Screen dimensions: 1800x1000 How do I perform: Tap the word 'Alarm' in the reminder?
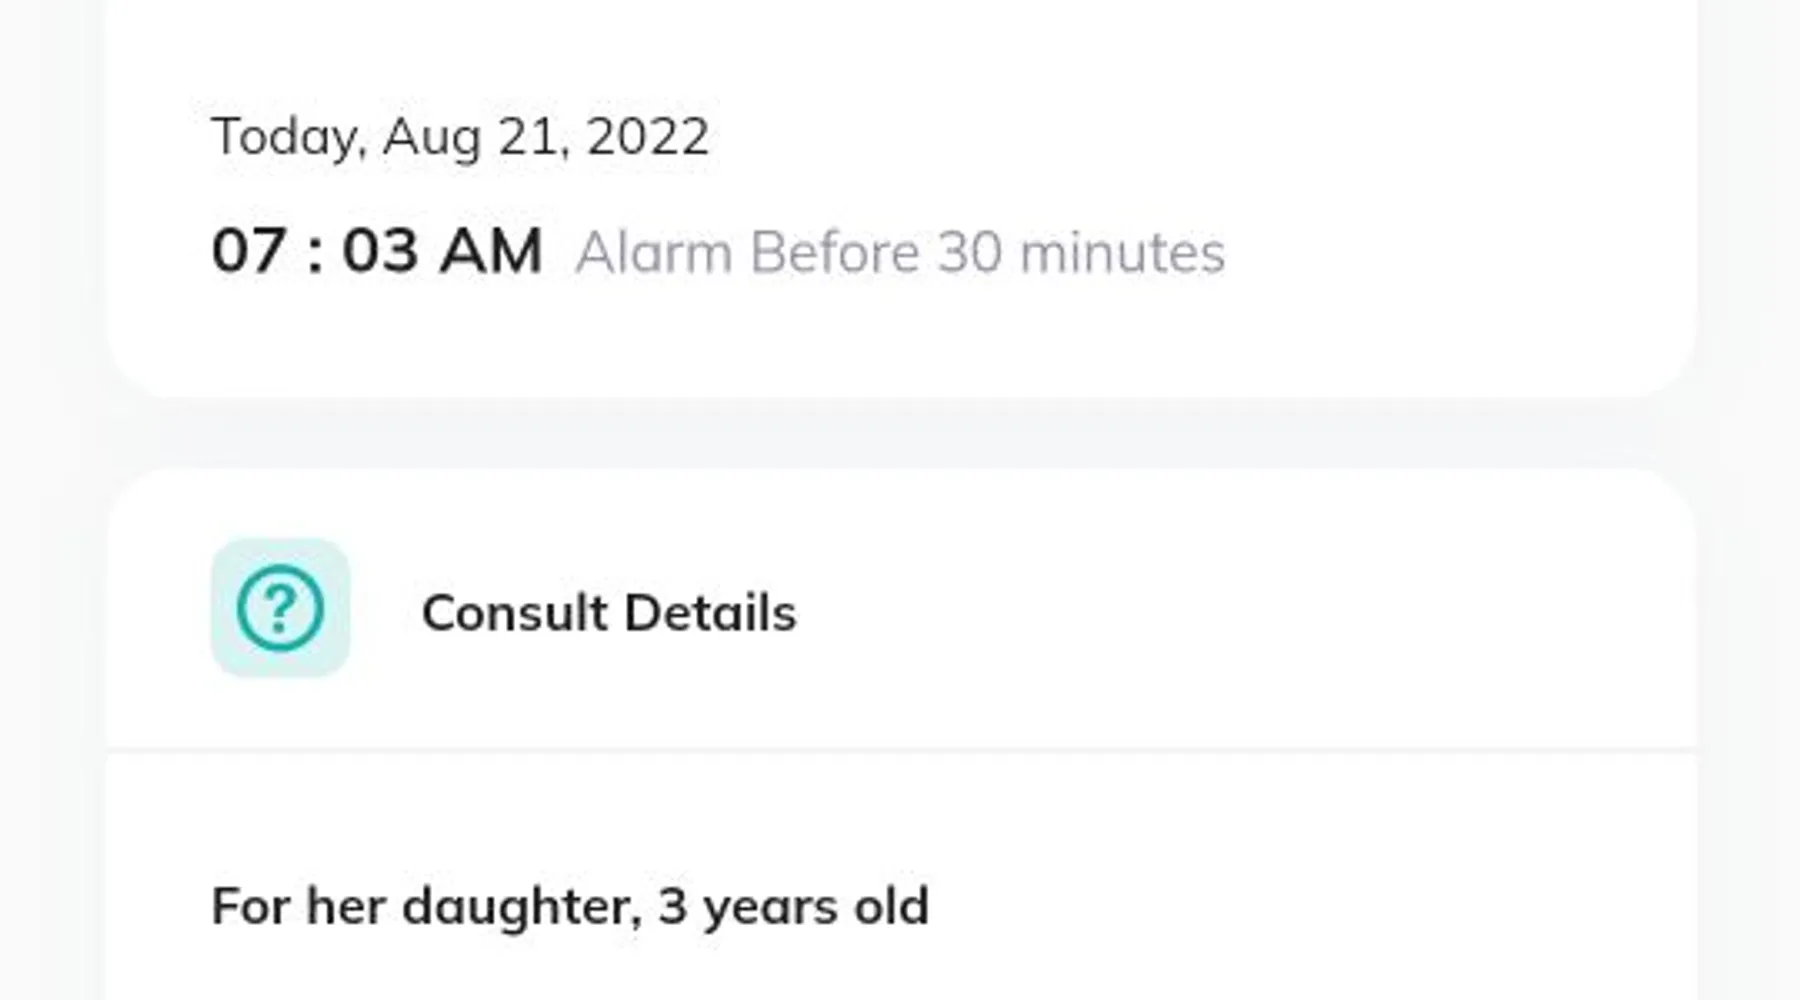click(x=654, y=252)
